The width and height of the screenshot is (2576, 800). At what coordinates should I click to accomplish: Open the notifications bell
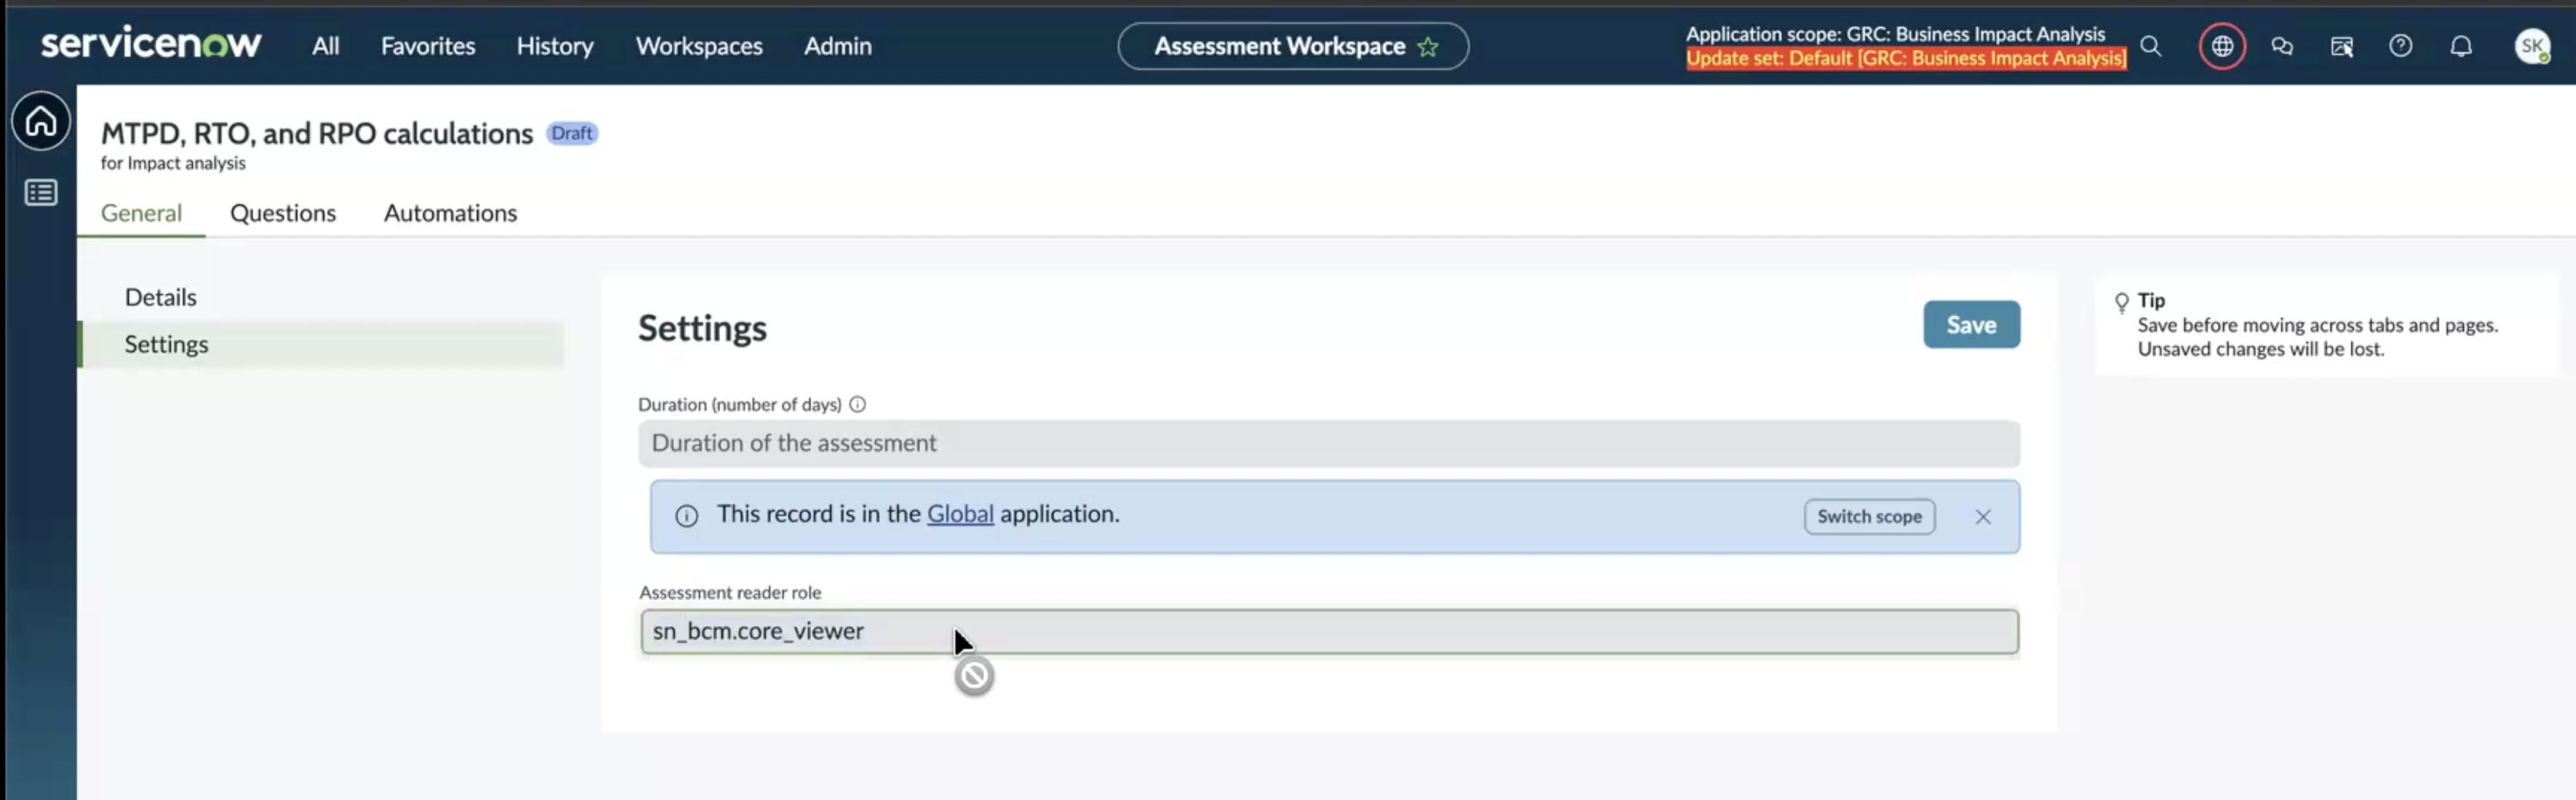(x=2461, y=46)
